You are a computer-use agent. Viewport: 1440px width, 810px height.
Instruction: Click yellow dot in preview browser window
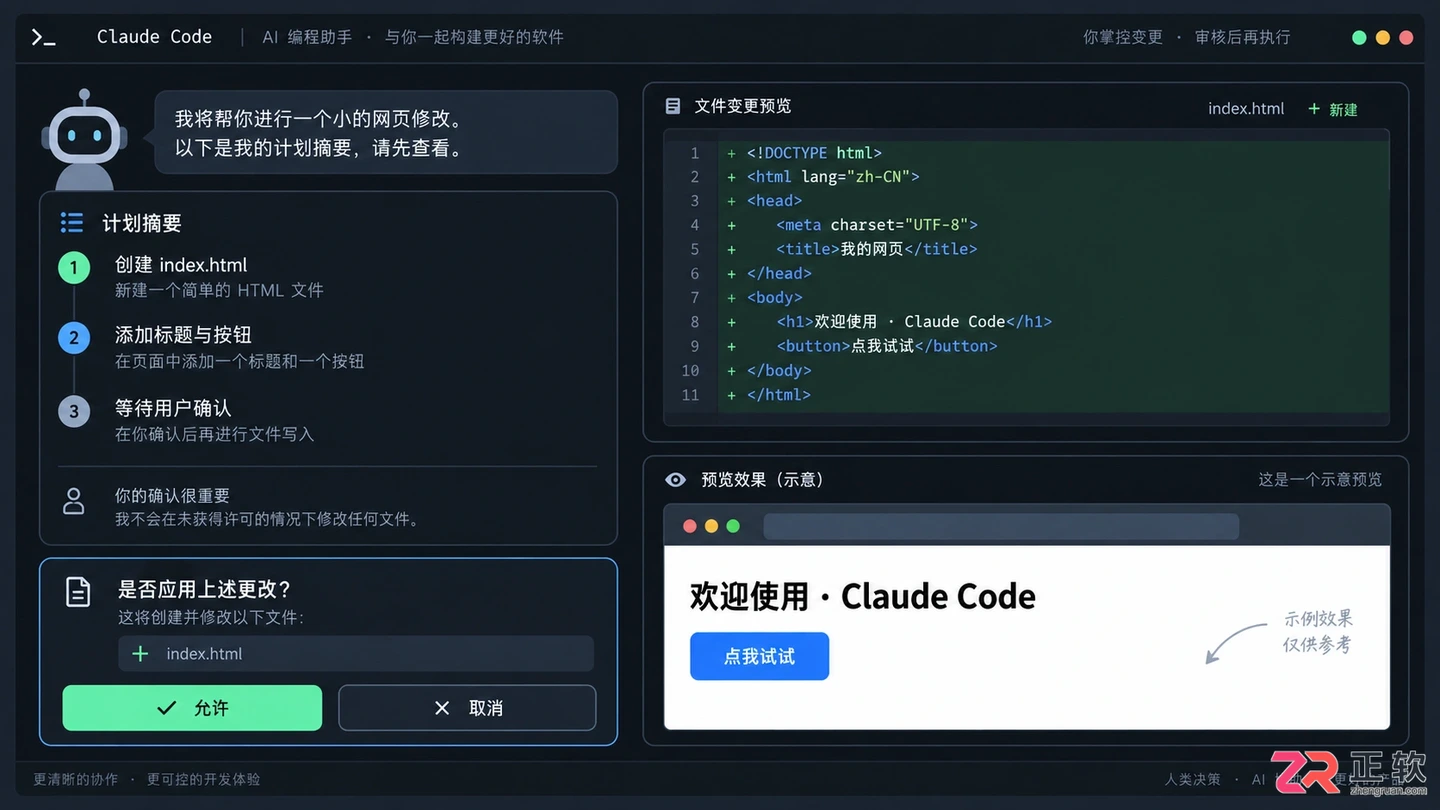click(x=711, y=526)
